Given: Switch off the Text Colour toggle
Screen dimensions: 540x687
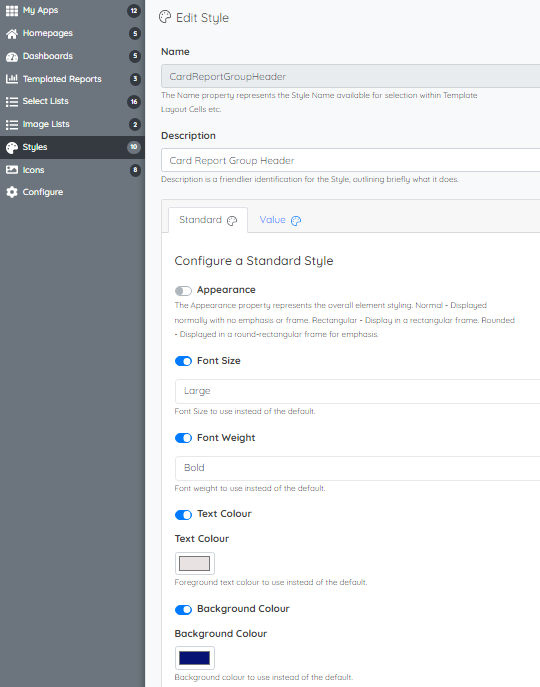Looking at the screenshot, I should [183, 515].
